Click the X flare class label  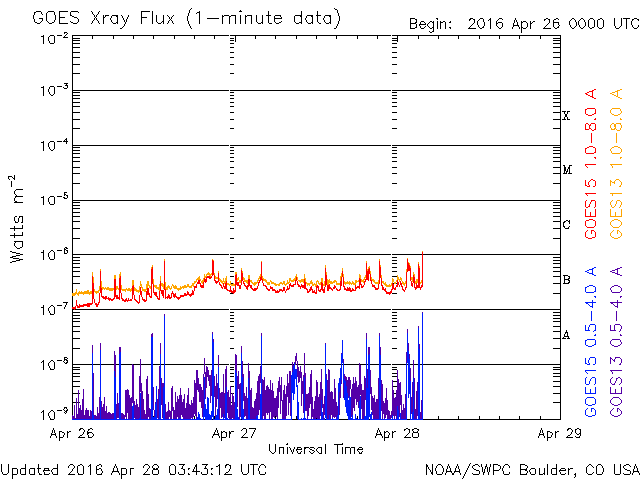point(566,116)
